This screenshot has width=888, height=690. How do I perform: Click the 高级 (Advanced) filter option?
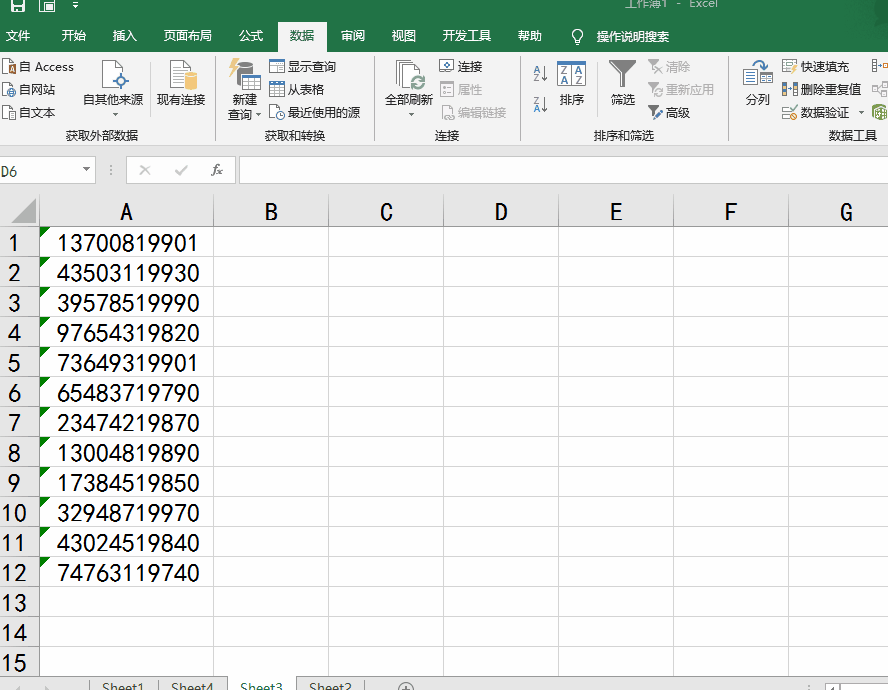(681, 113)
